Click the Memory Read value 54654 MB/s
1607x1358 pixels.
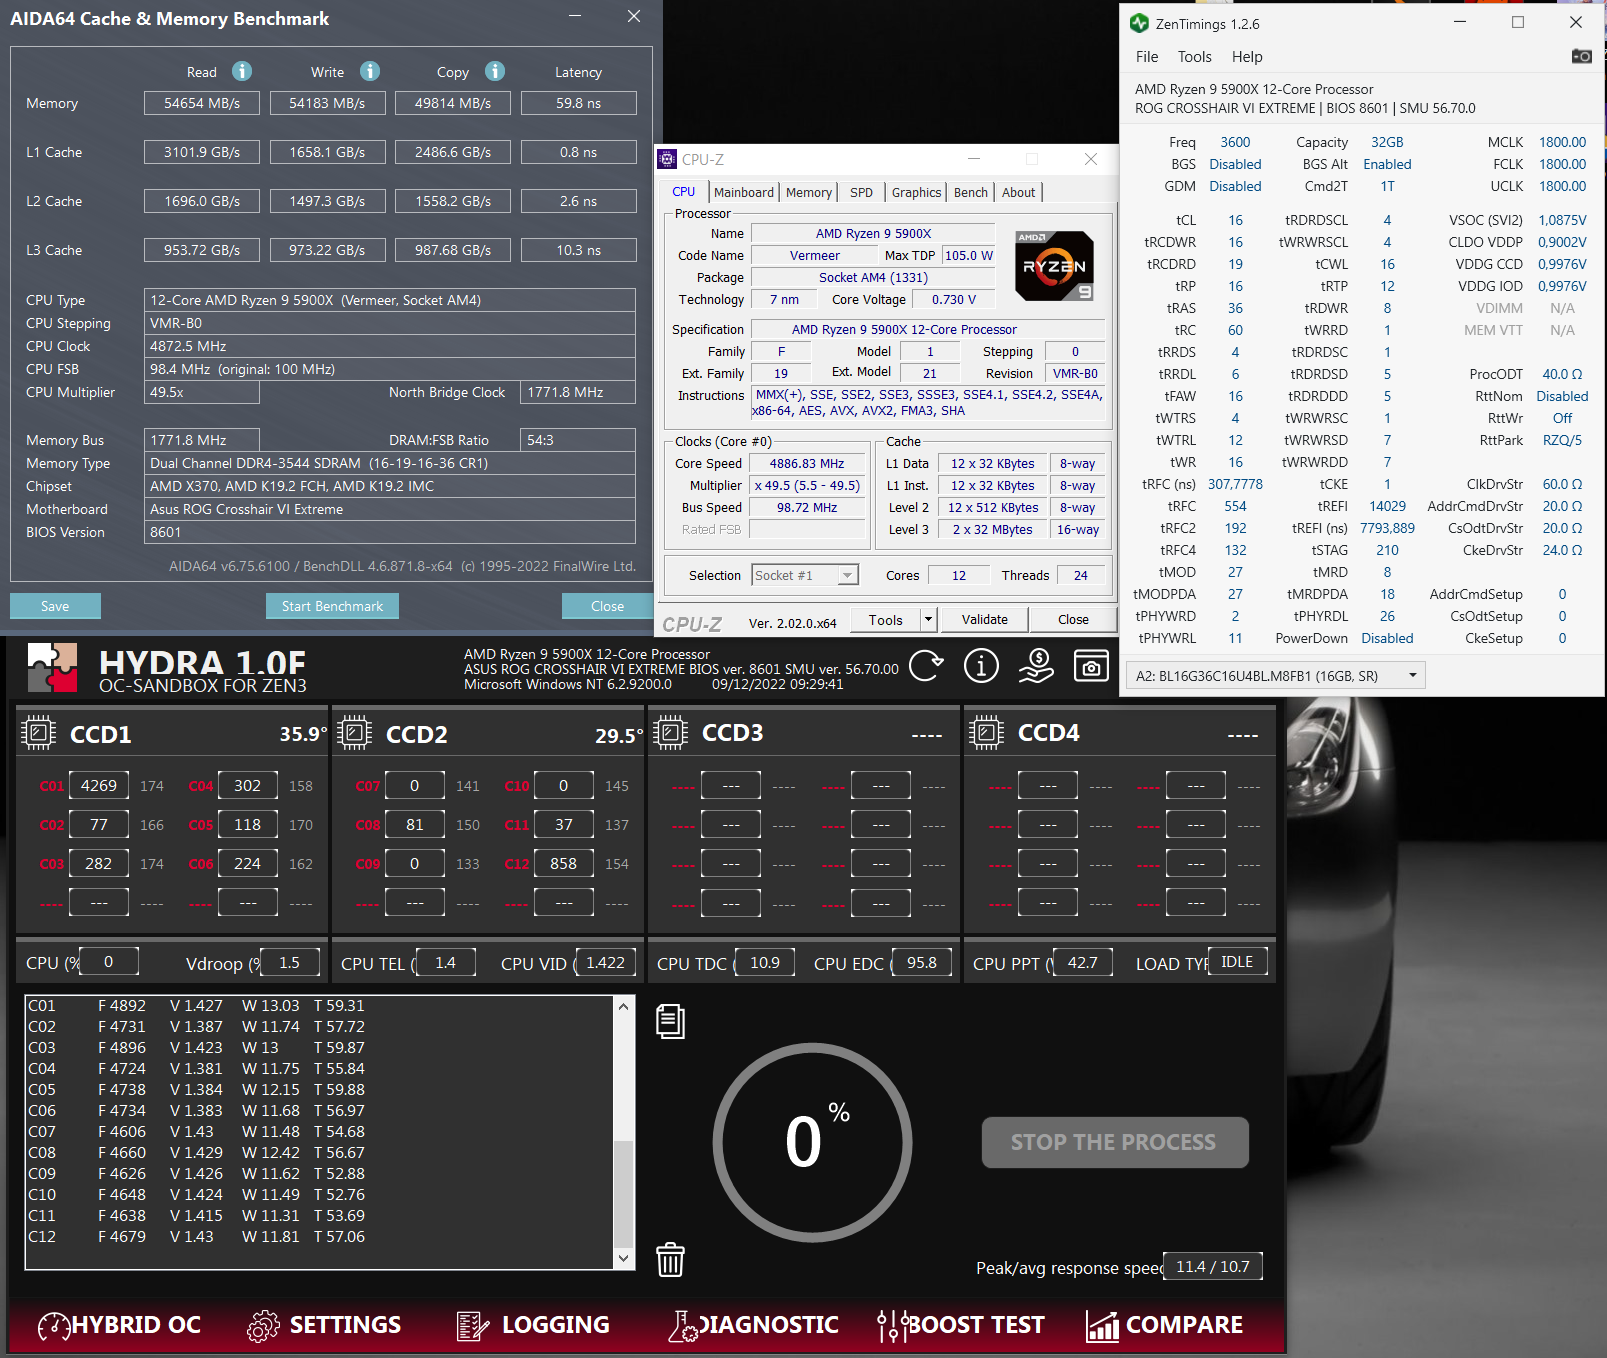pos(202,103)
